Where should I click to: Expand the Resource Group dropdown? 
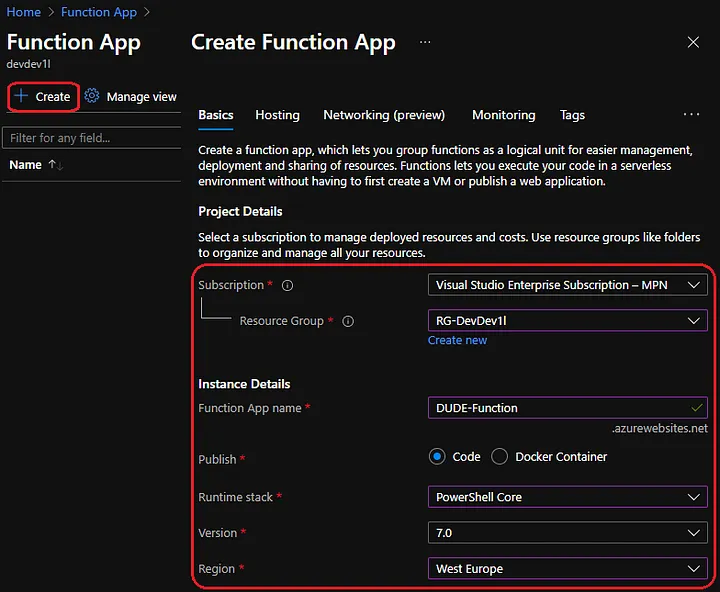point(567,321)
